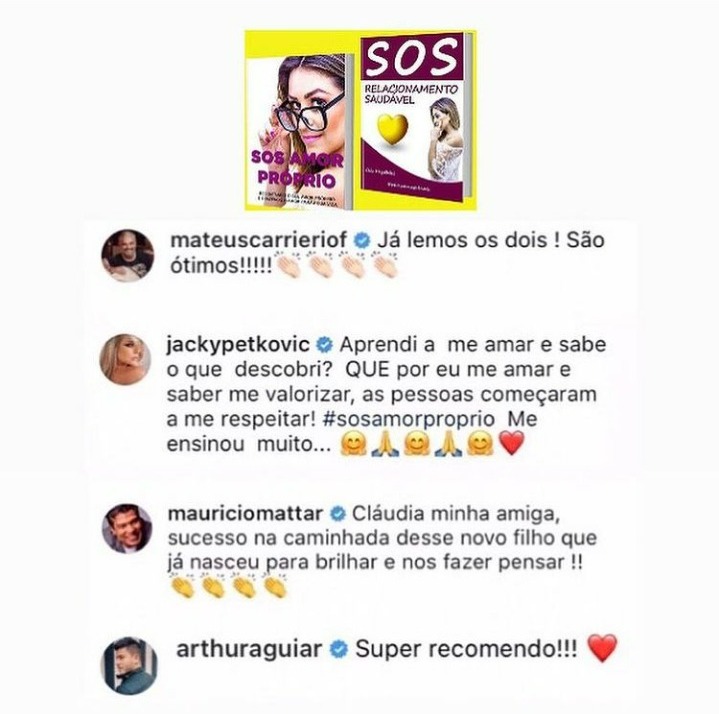Click the mateuscarrieriof username
Screen dimensions: 719x714
click(259, 240)
